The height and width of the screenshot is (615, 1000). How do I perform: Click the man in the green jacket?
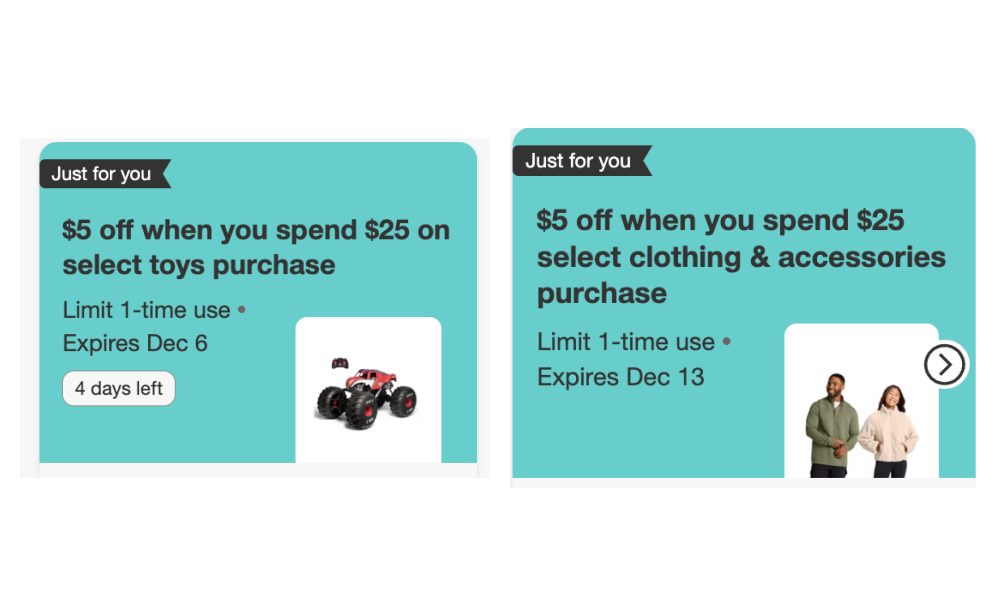(831, 425)
